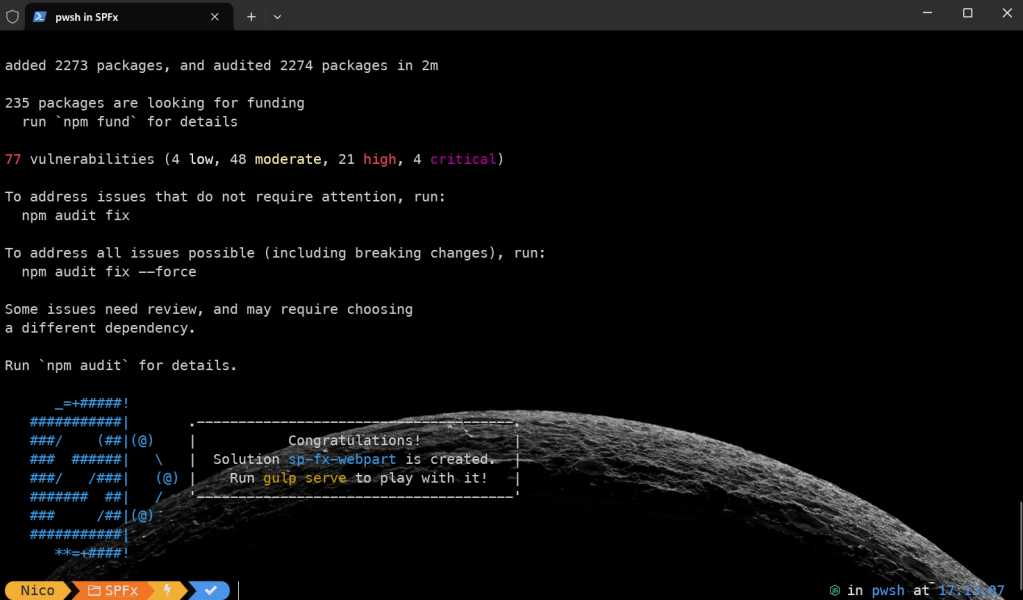This screenshot has width=1023, height=600.
Task: Click the 'npm audit fix --force' line
Action: 109,272
